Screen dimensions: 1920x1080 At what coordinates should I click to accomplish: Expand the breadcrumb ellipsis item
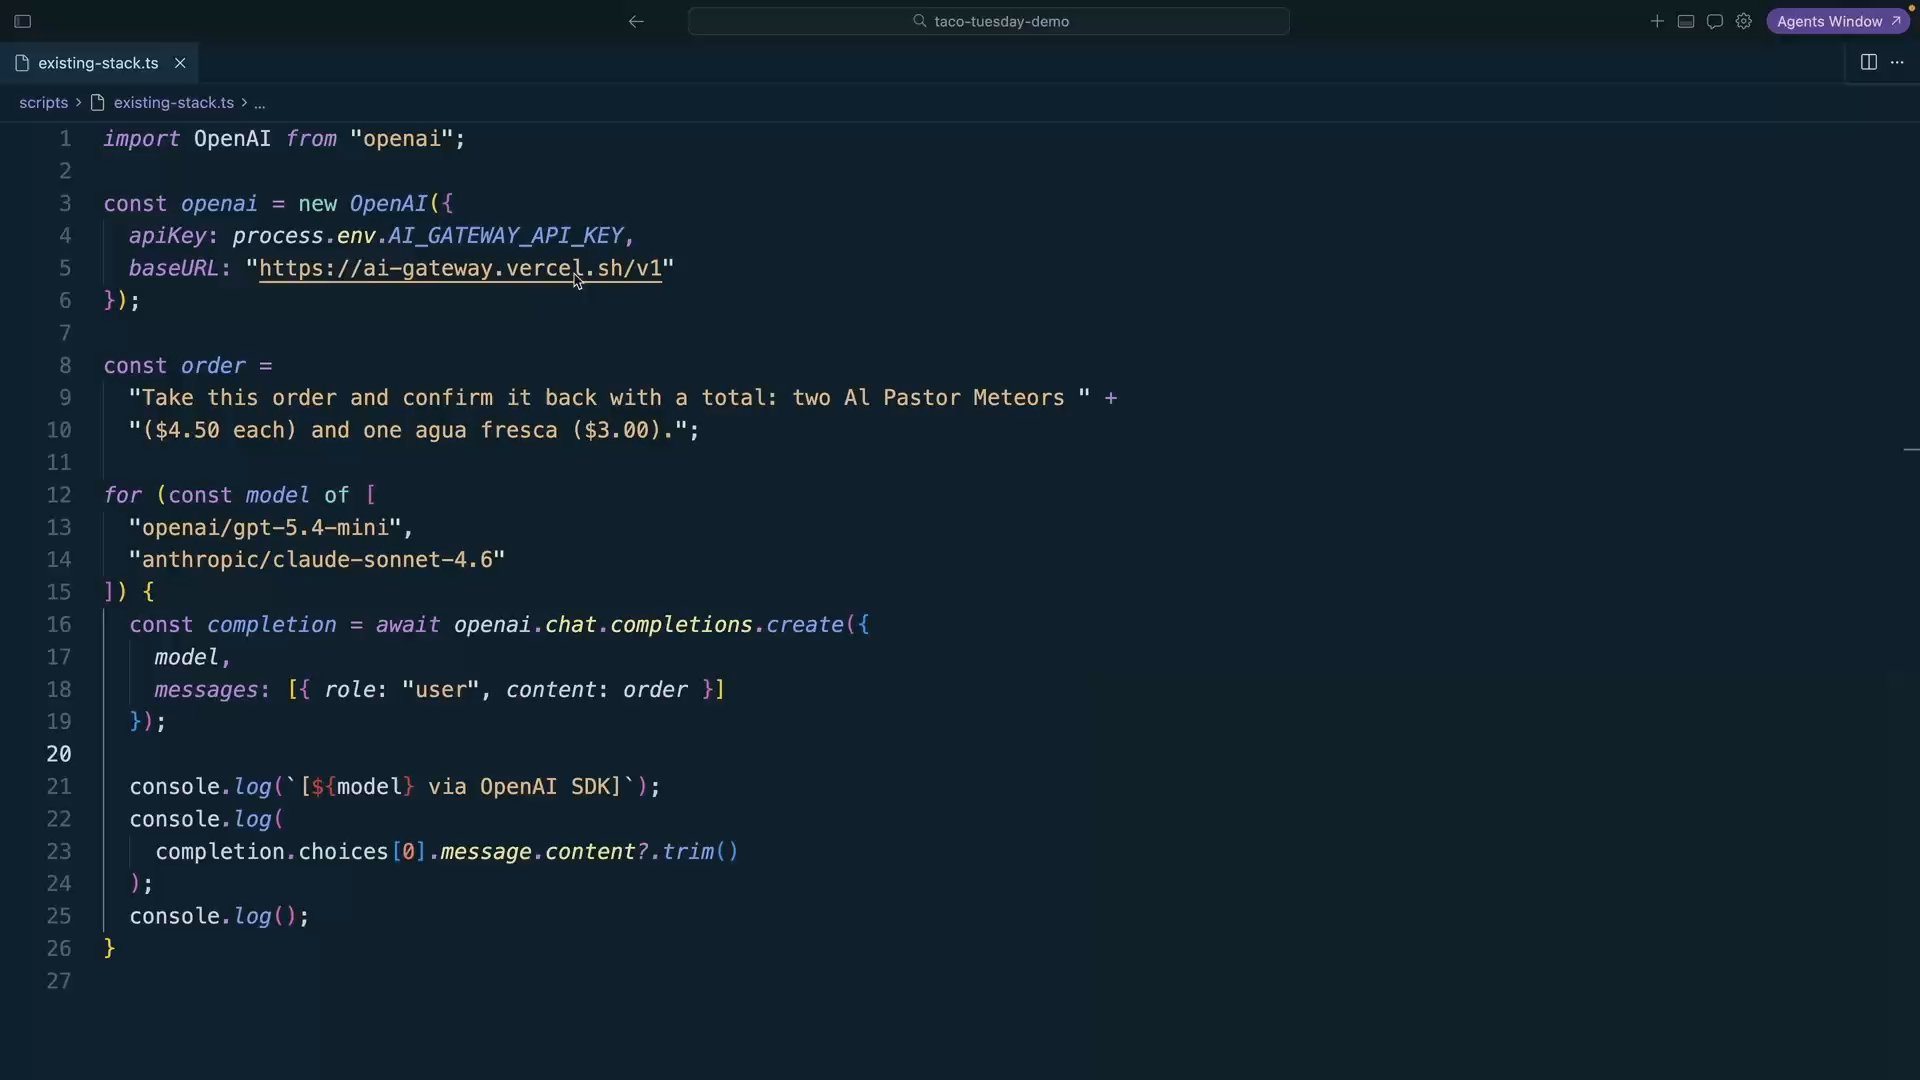point(259,103)
